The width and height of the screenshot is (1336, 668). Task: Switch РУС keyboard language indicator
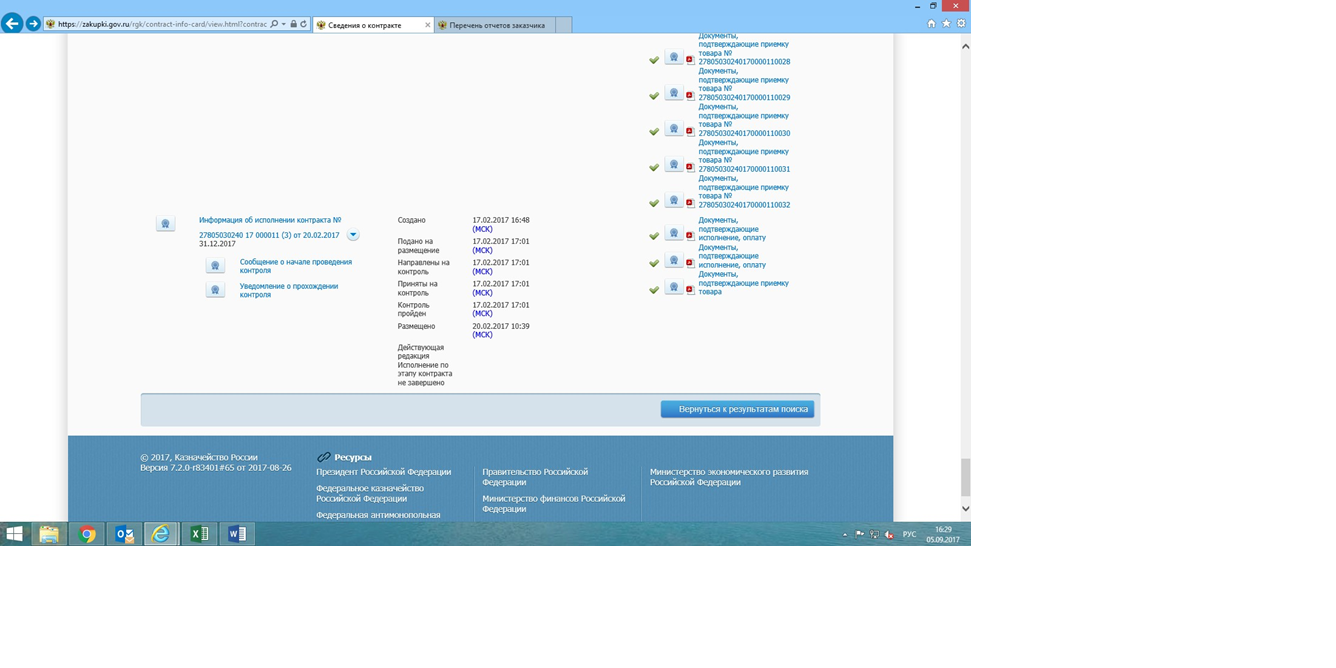(x=909, y=535)
